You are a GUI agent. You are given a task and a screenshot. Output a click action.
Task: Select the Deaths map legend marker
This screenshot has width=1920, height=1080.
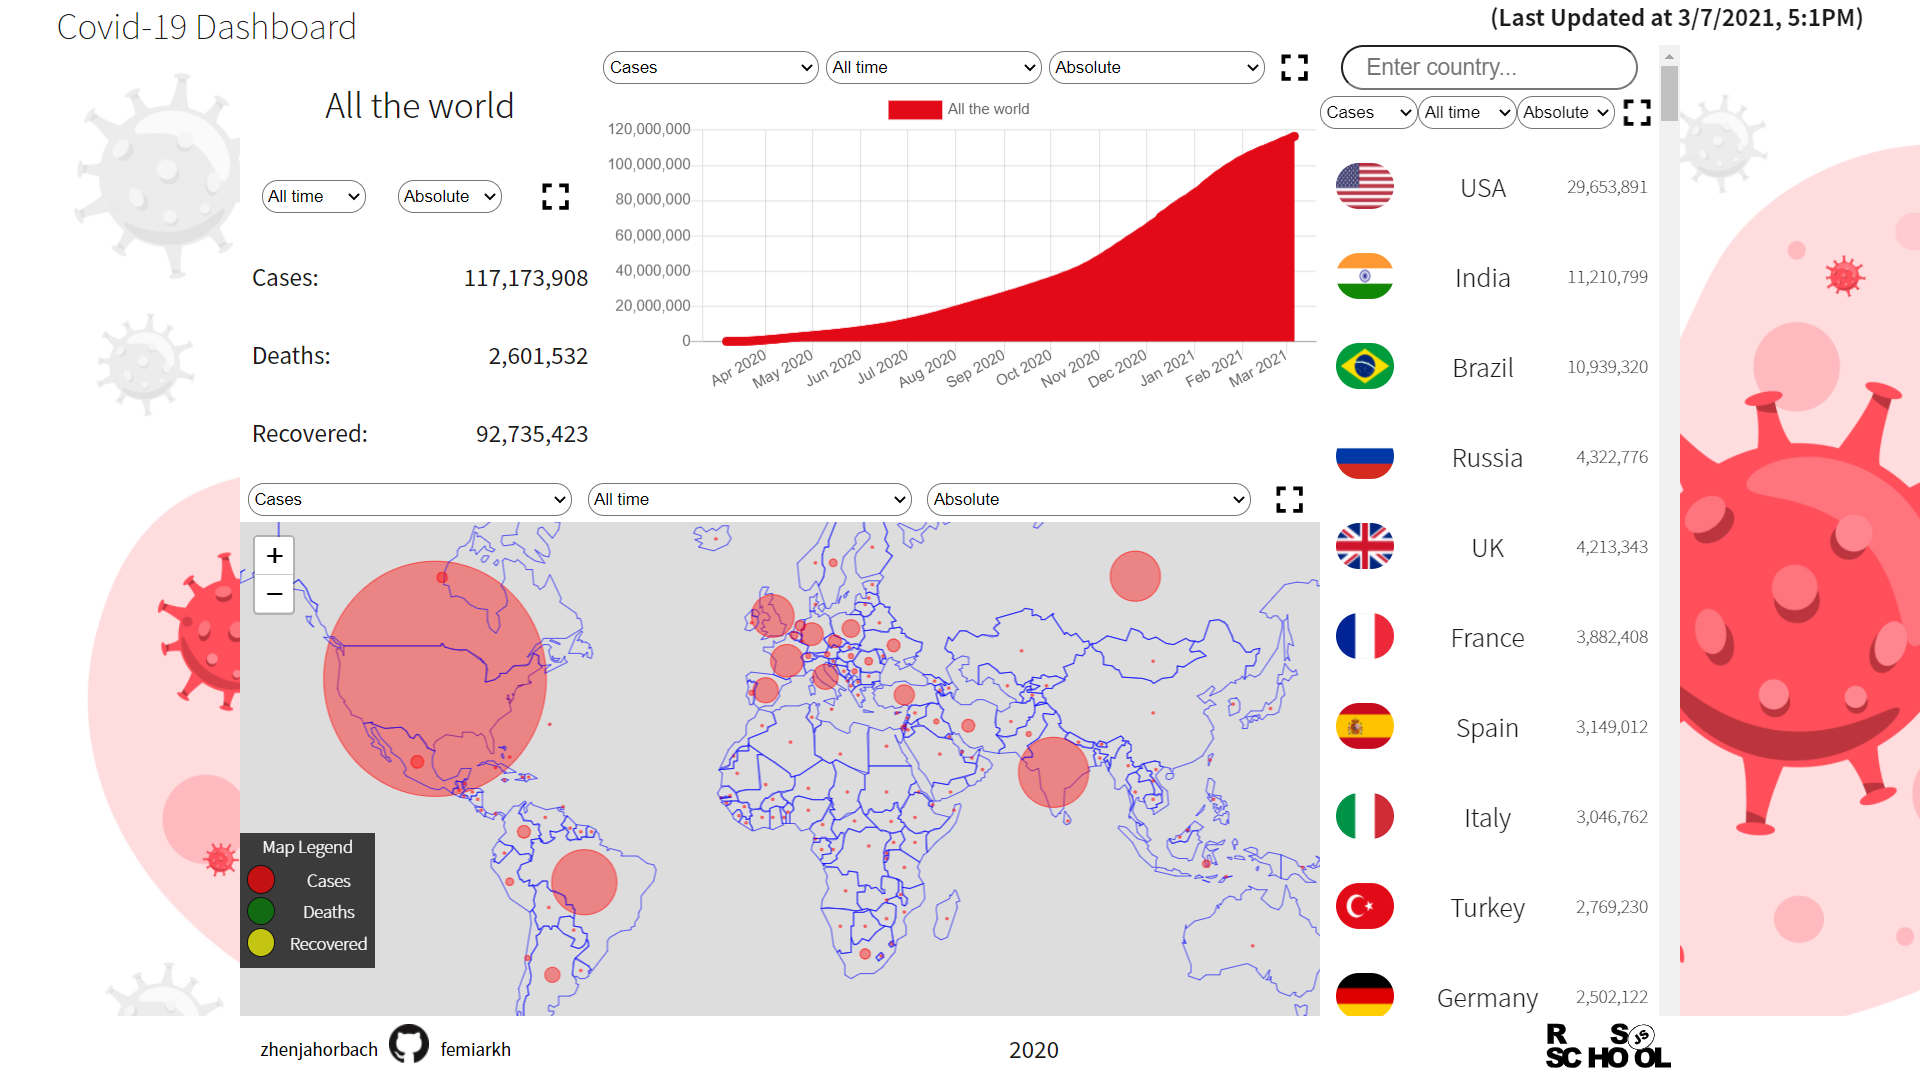coord(261,912)
